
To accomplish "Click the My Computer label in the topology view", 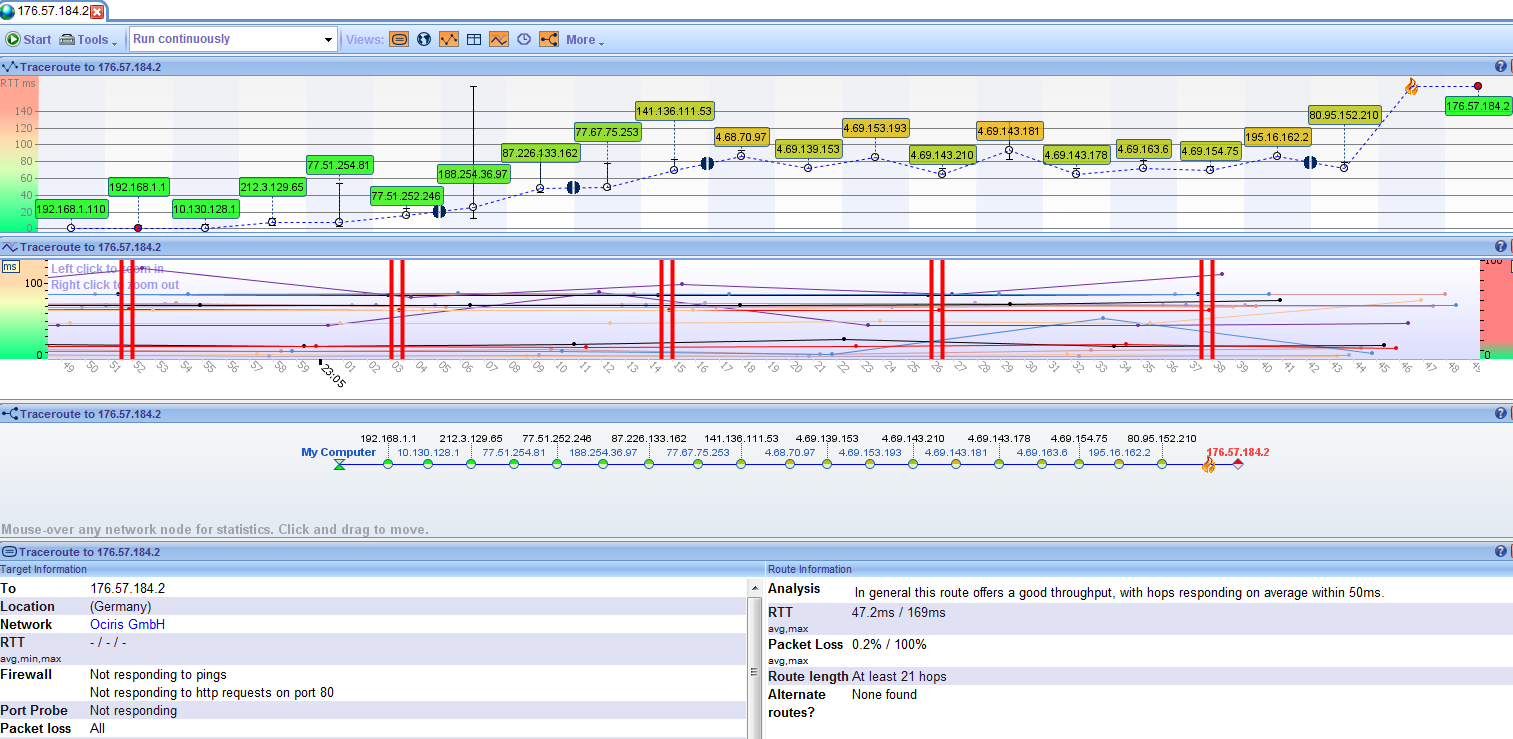I will [339, 452].
